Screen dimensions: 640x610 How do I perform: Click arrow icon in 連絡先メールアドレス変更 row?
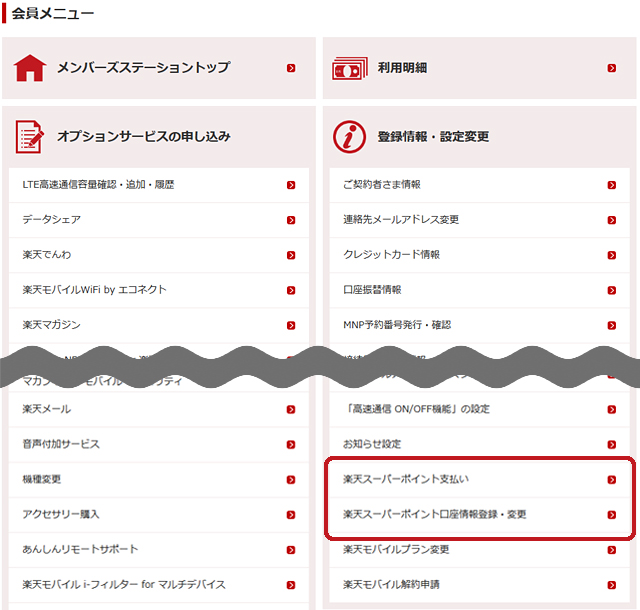coord(611,220)
